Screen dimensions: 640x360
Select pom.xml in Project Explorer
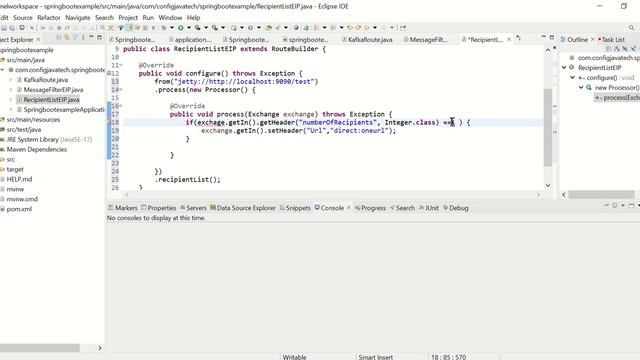point(19,209)
